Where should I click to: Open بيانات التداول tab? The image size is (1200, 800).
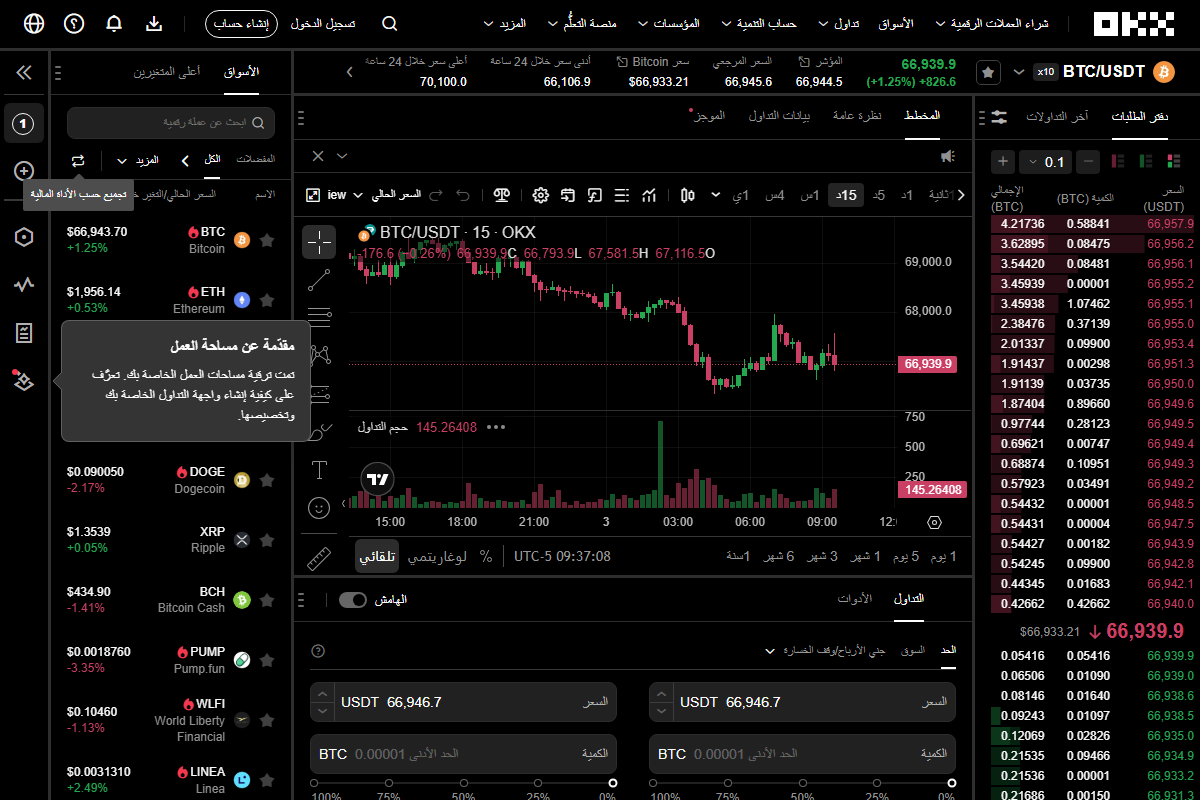point(780,116)
